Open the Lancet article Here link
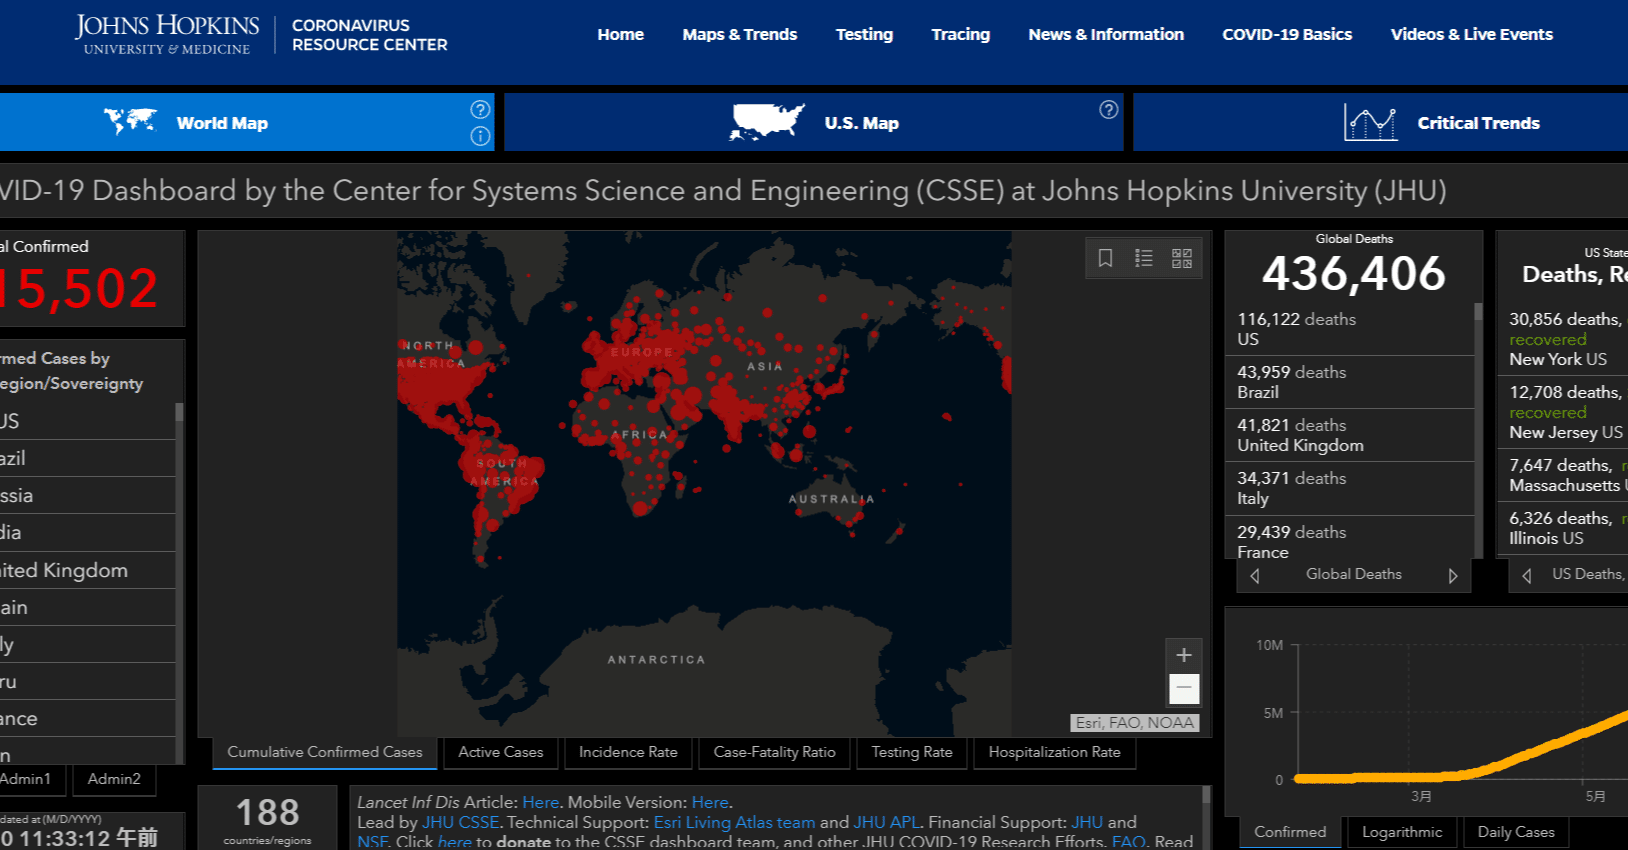Viewport: 1628px width, 850px height. 541,802
